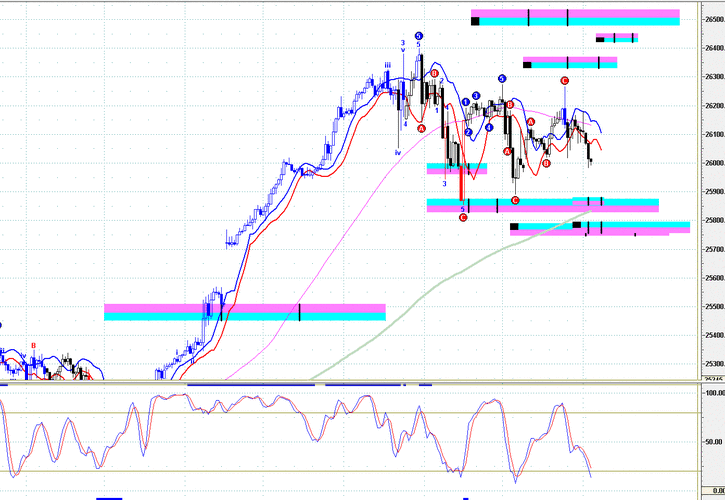
Task: Click the tall bright red candle near 25900
Action: click(461, 186)
